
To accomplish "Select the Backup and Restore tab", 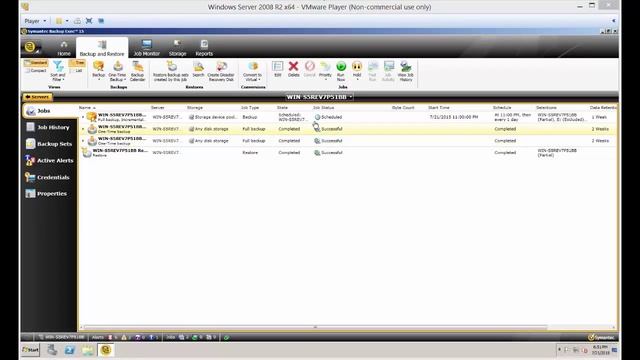I will tap(102, 48).
